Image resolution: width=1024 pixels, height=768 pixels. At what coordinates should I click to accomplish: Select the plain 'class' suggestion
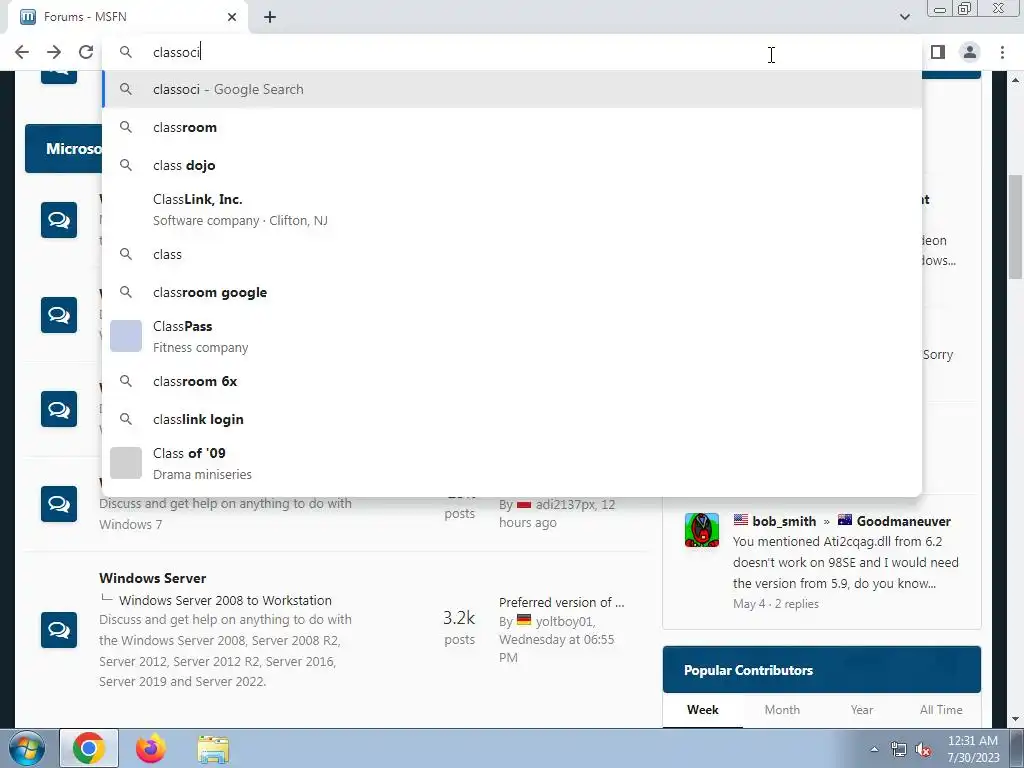(512, 254)
